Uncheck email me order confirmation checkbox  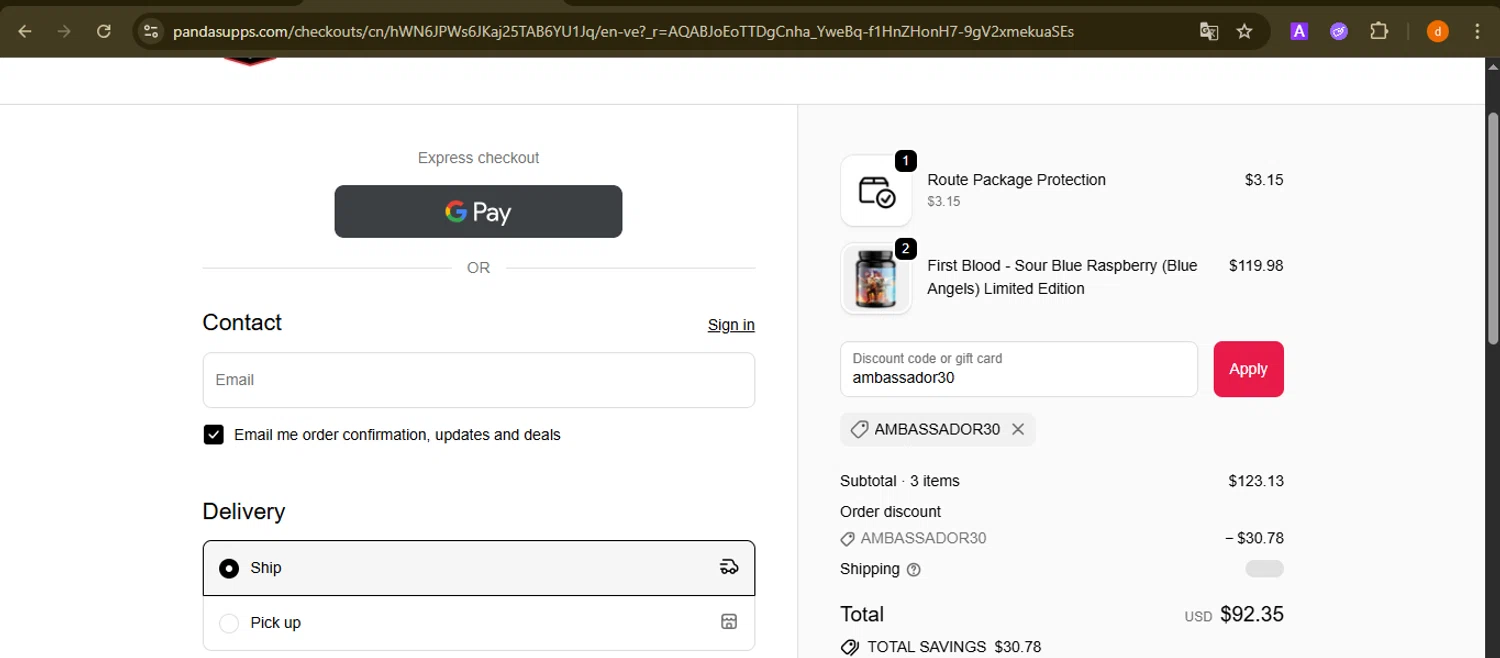point(213,434)
